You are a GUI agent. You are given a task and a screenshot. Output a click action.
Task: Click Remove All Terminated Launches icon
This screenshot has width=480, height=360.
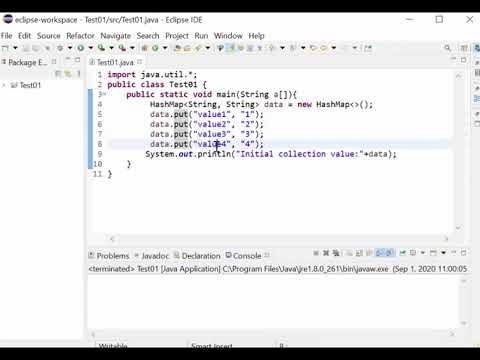[x=336, y=253]
